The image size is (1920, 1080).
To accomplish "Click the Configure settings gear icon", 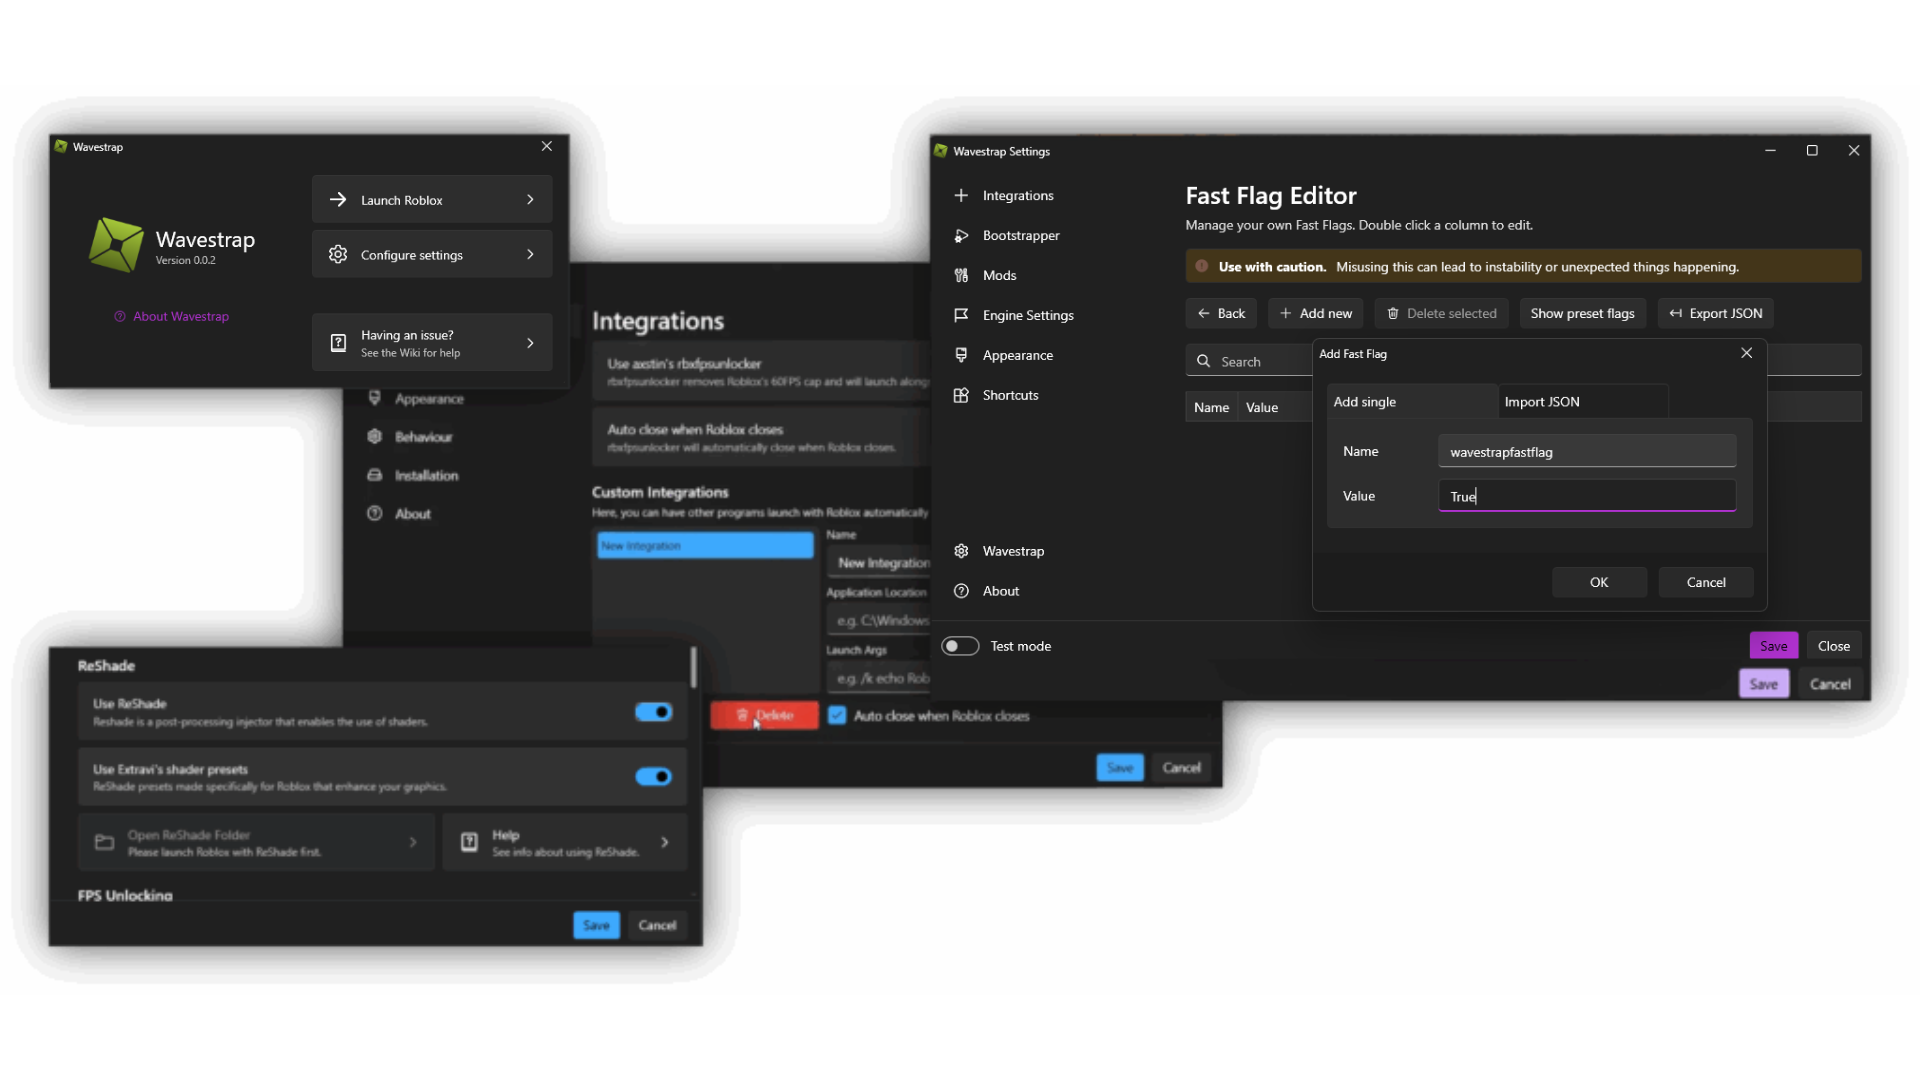I will click(338, 254).
